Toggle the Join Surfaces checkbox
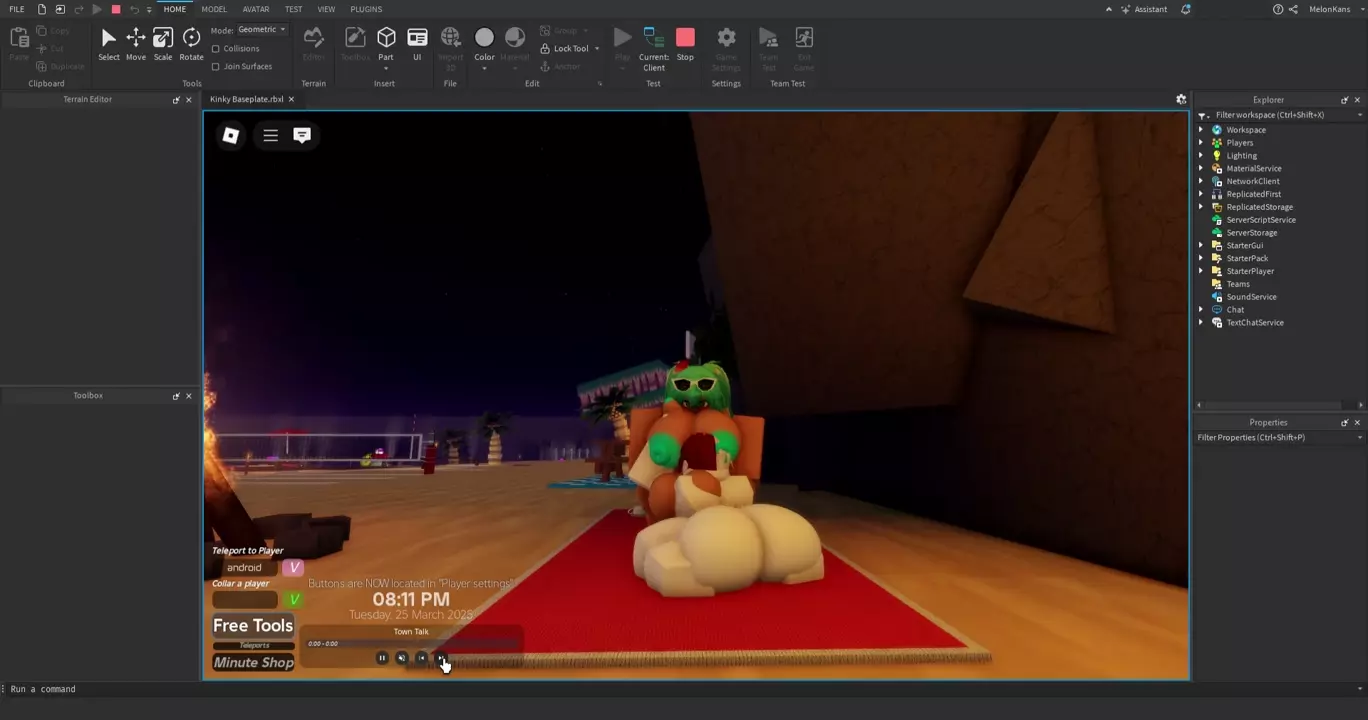The width and height of the screenshot is (1368, 720). tap(216, 67)
